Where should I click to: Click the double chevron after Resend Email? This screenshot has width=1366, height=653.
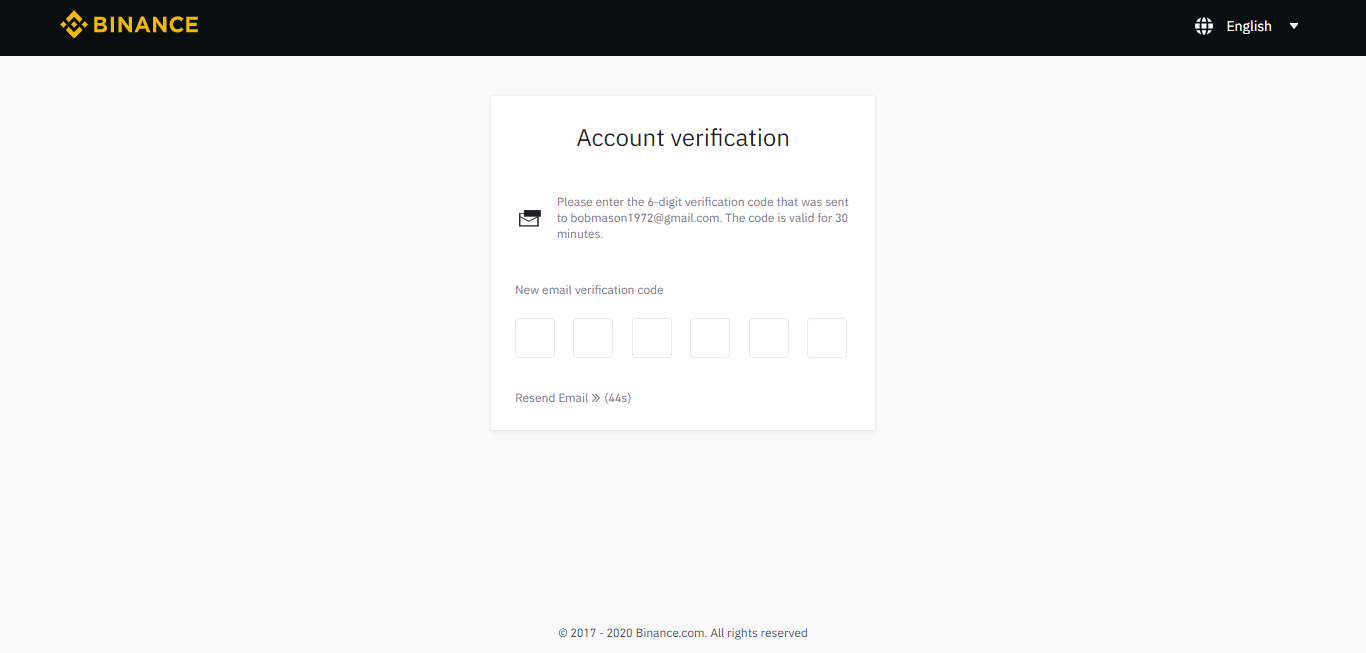tap(596, 398)
